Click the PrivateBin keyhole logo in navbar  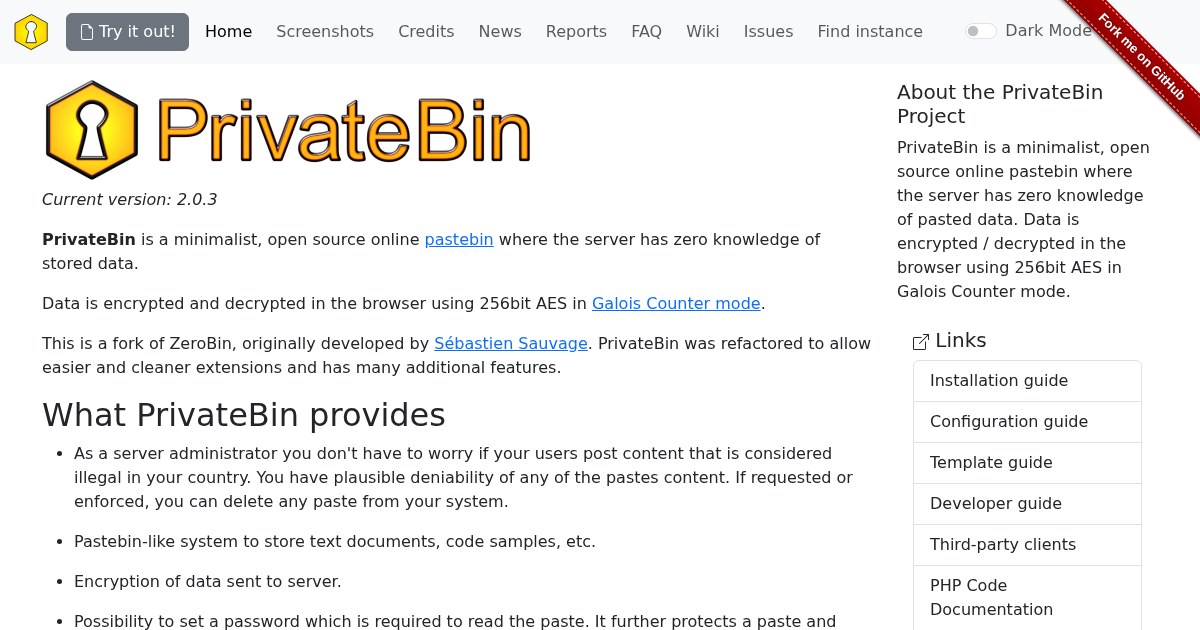point(31,32)
